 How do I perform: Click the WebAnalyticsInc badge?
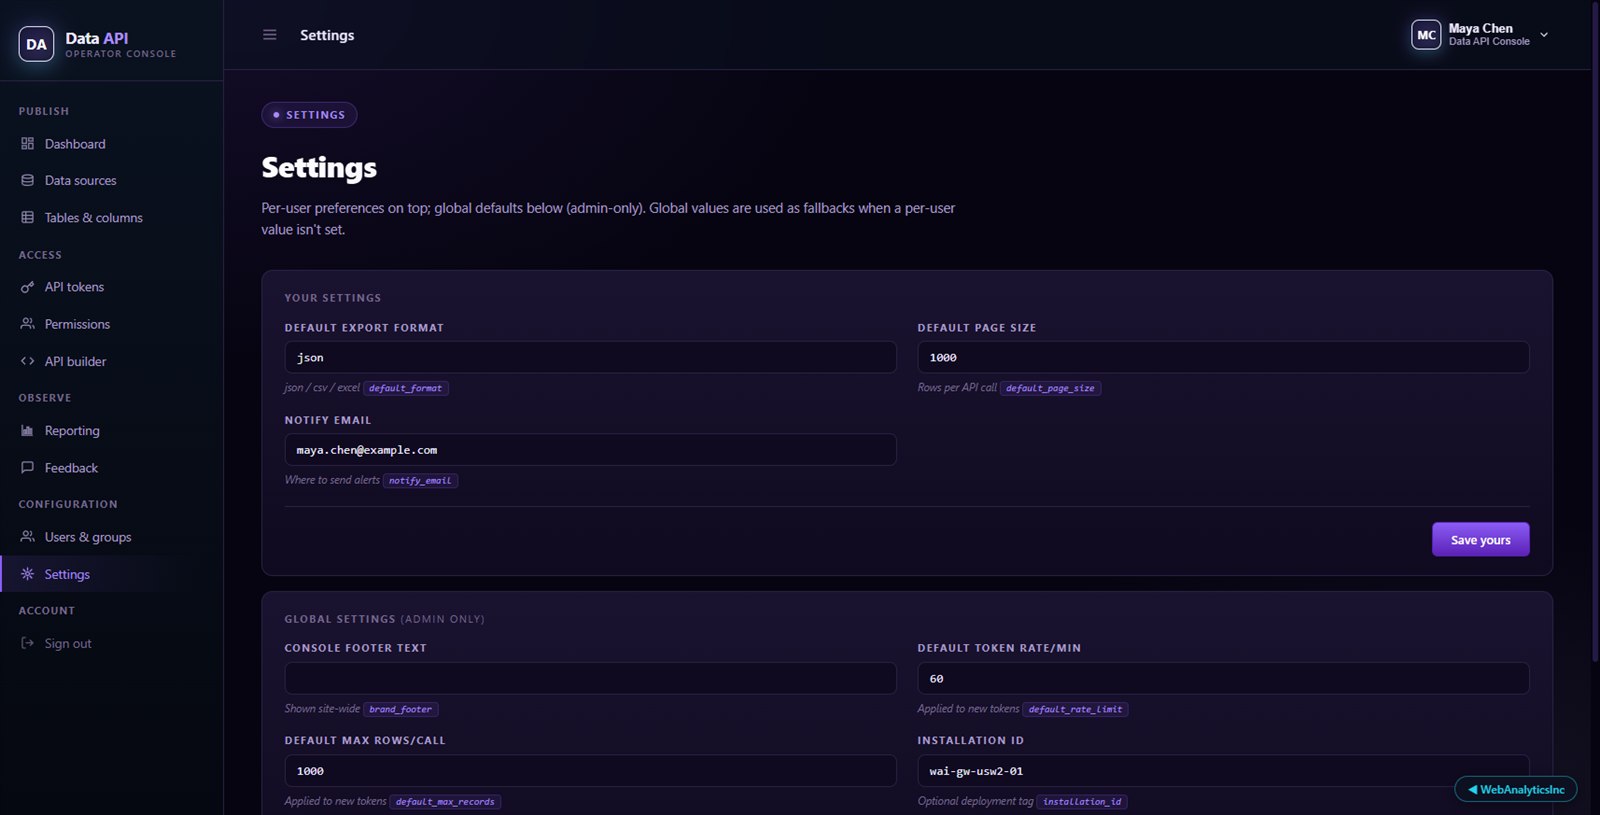1515,789
